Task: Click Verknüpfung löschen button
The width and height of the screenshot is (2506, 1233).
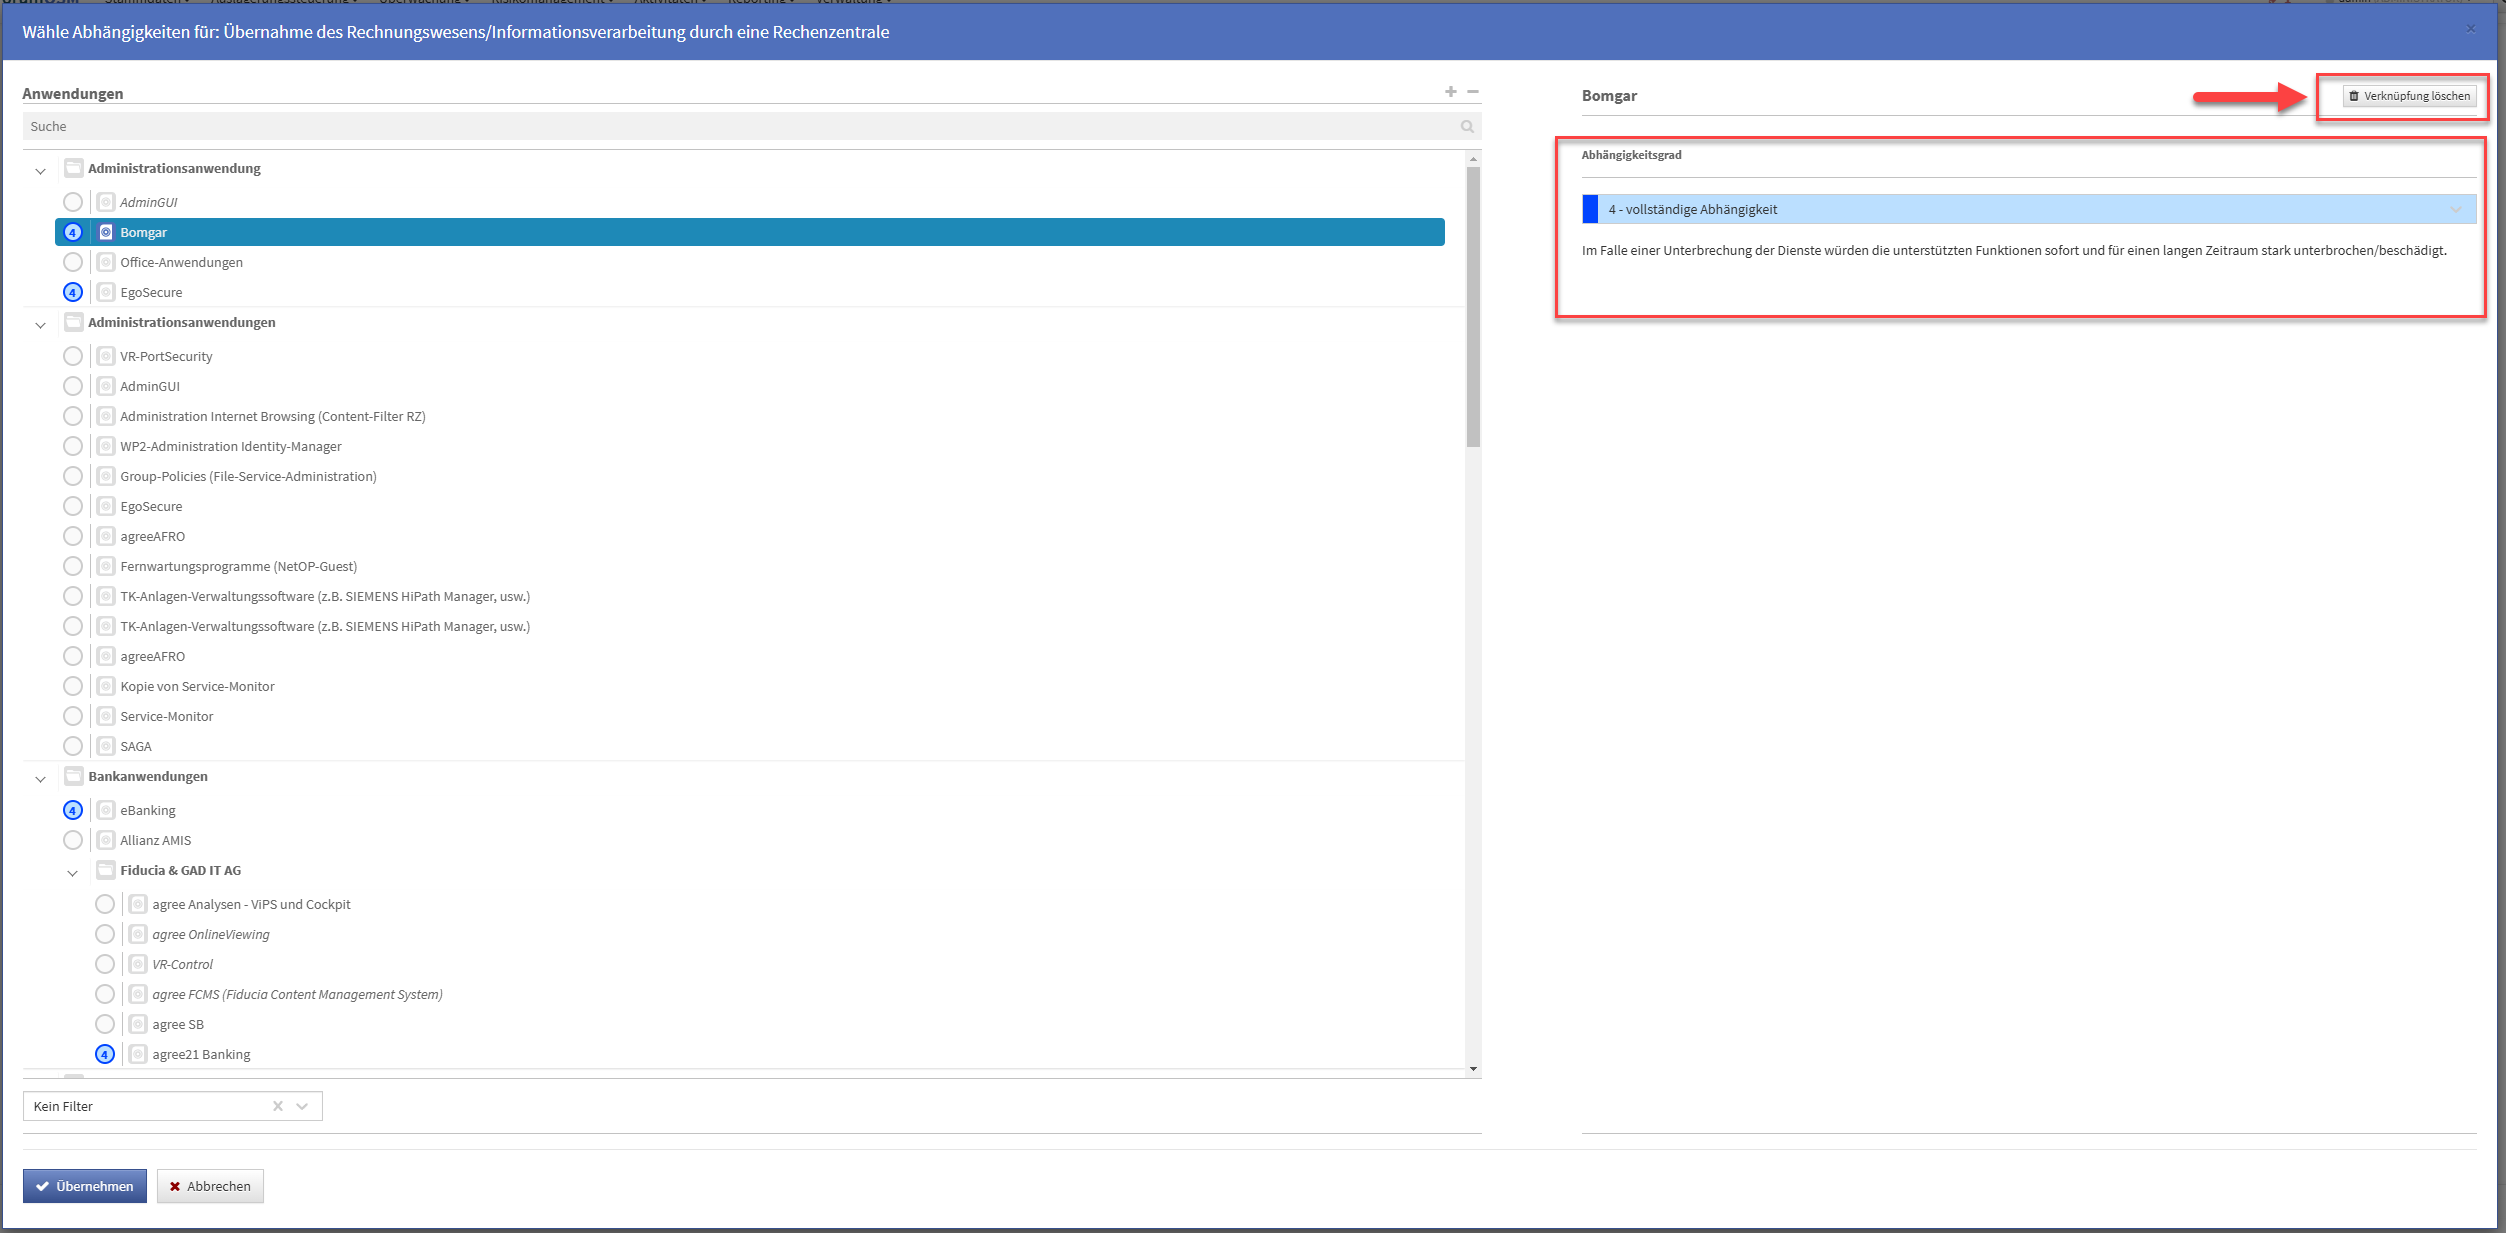Action: (x=2409, y=96)
